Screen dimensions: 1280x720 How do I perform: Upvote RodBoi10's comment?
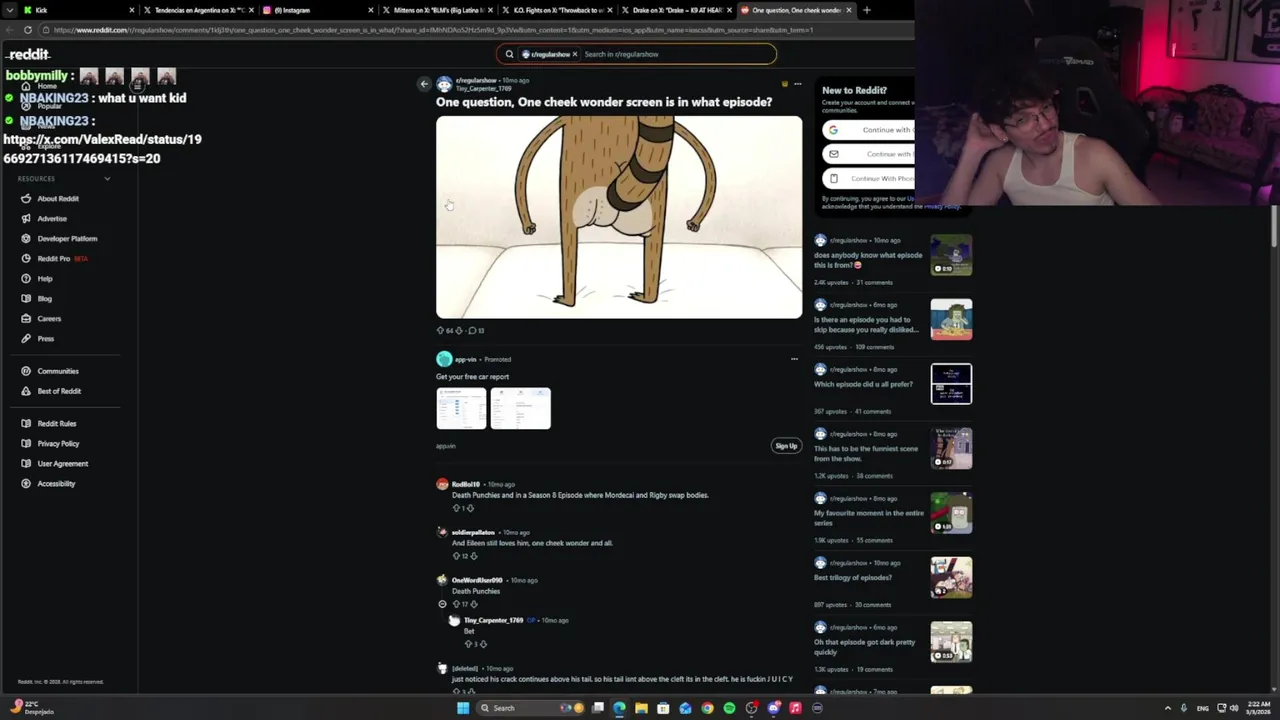coord(456,508)
